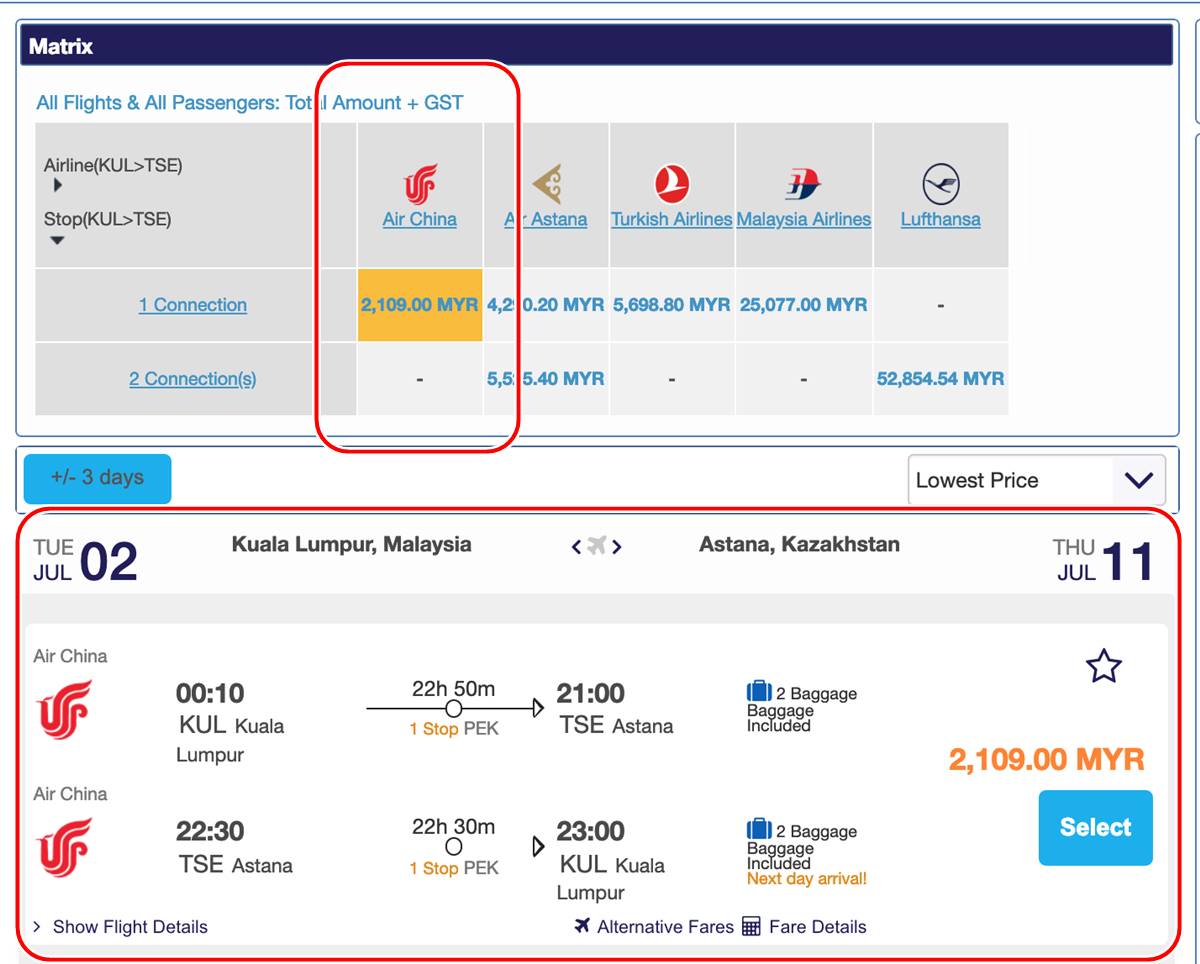1200x964 pixels.
Task: Click the 22h 50m outbound duration
Action: click(x=453, y=689)
